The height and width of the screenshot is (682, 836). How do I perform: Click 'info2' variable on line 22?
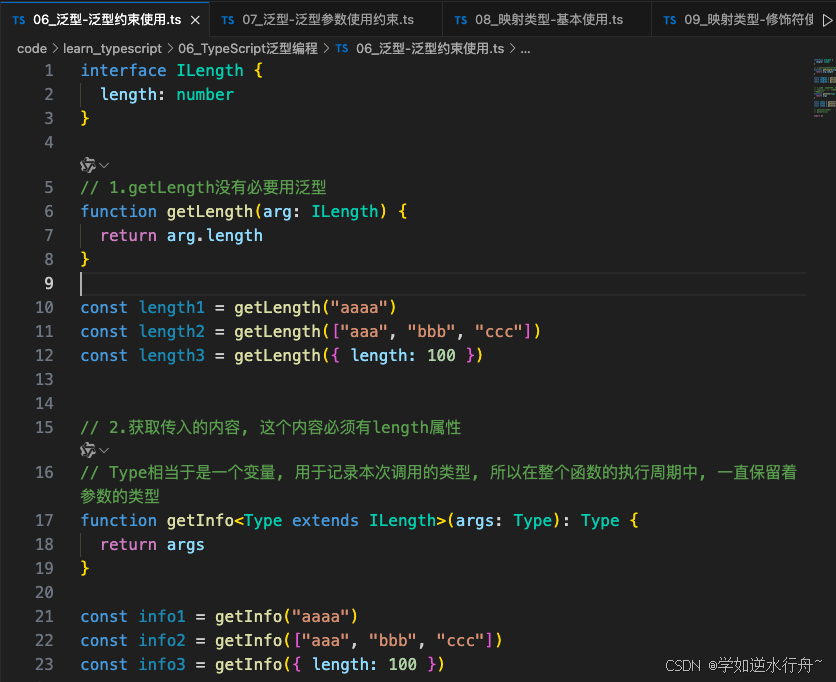(162, 640)
